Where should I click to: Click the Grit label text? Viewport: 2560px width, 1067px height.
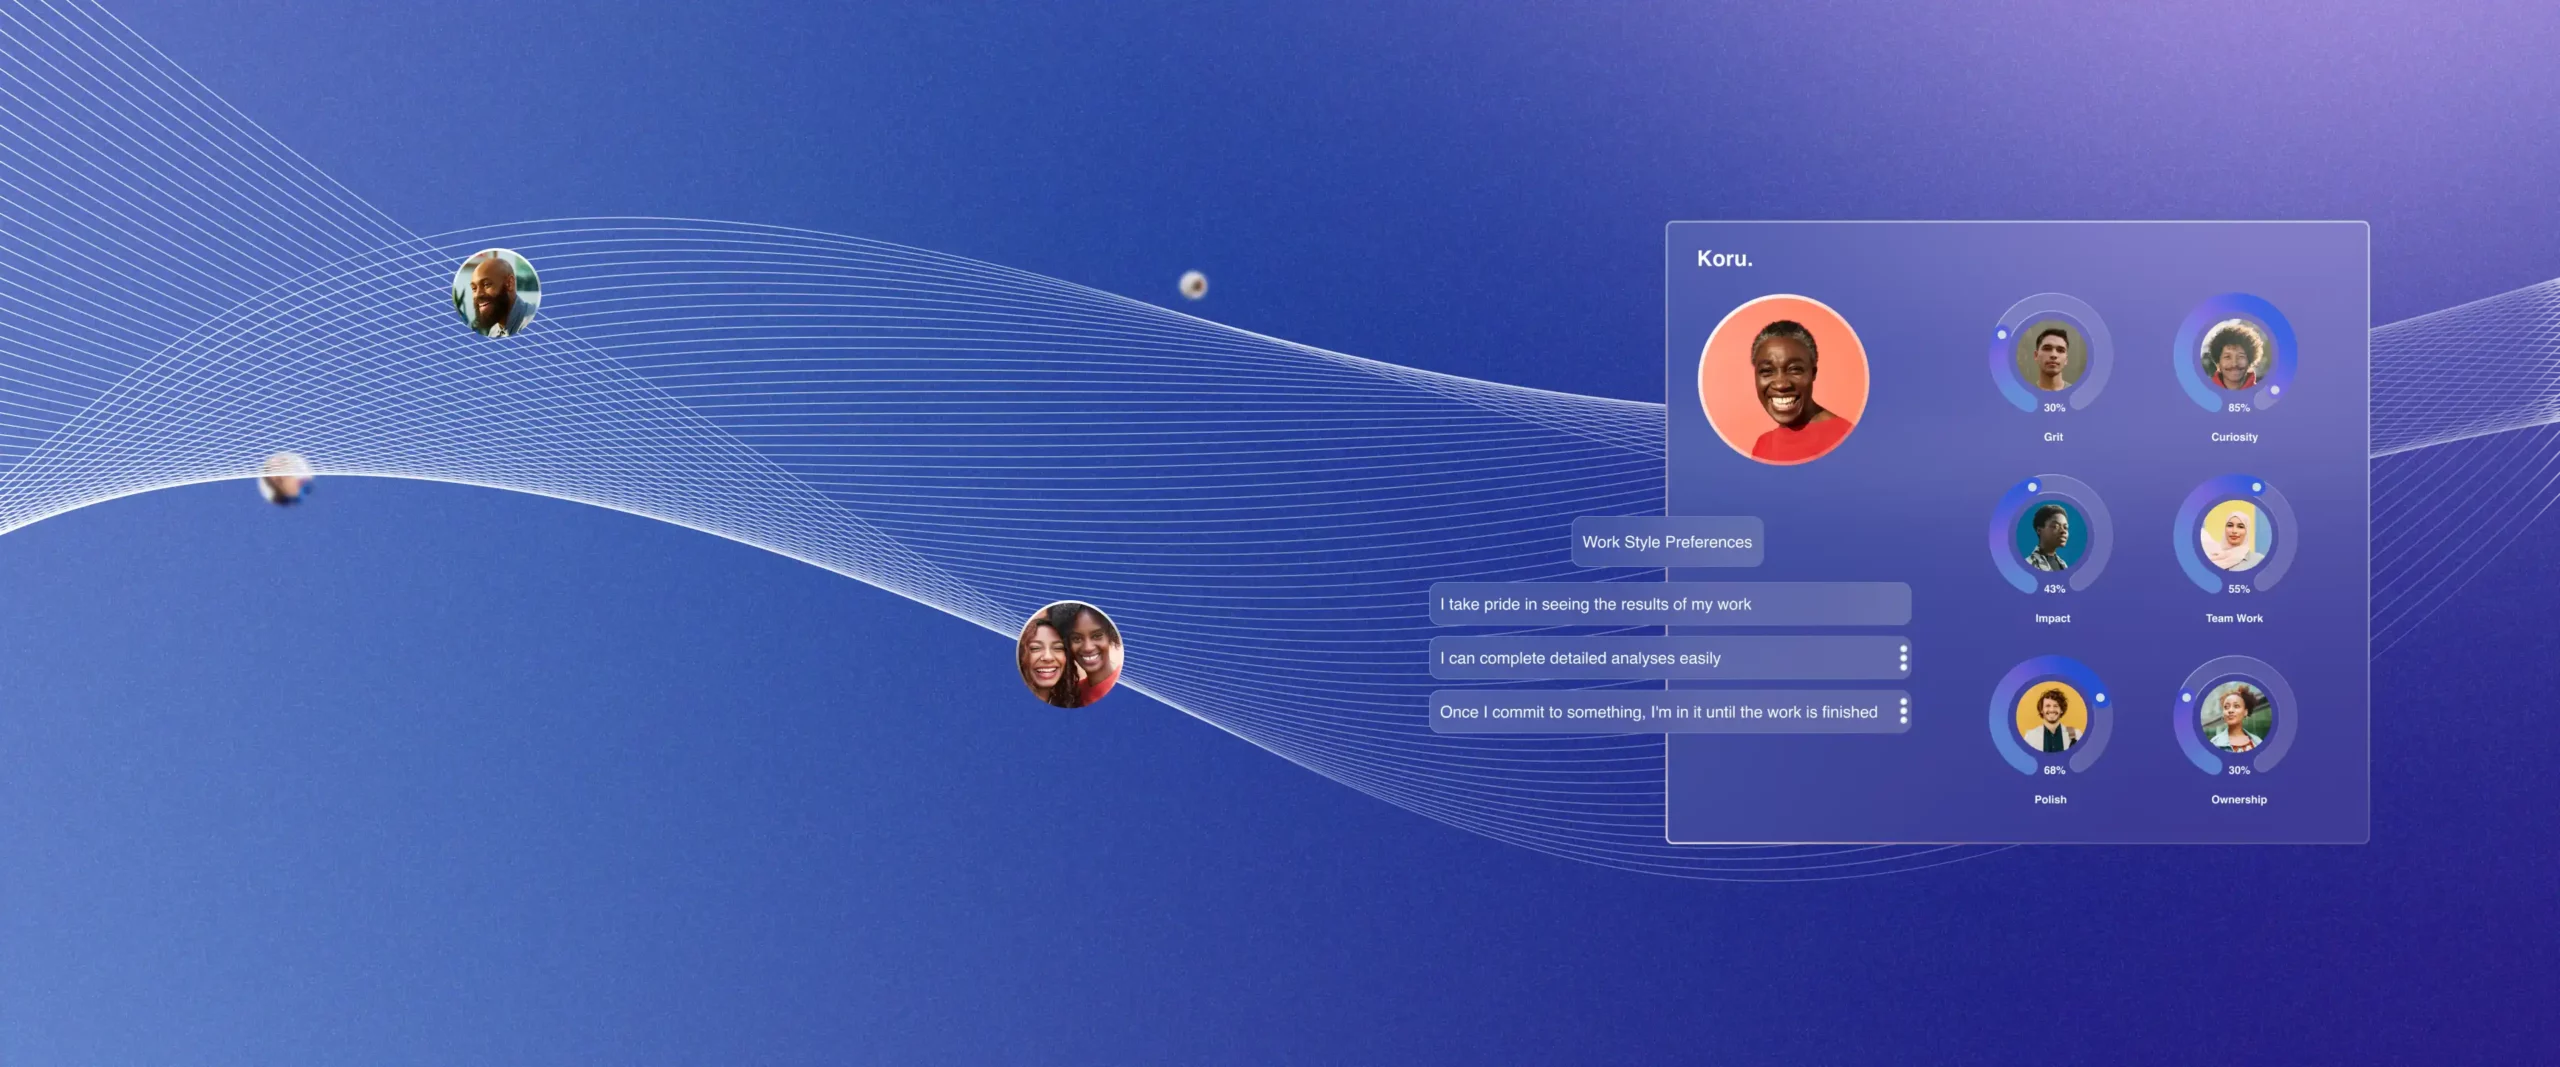tap(2053, 437)
